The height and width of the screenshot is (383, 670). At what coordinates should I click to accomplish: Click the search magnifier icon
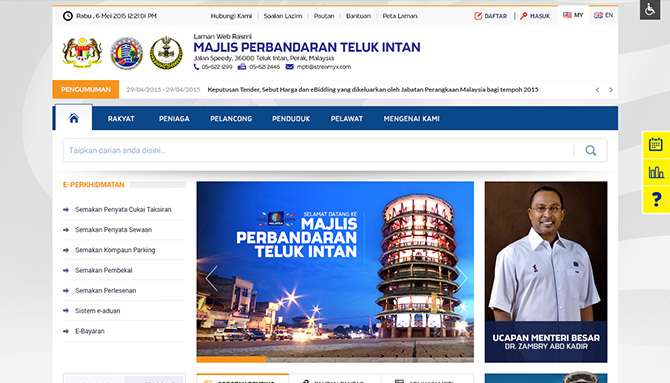point(591,150)
